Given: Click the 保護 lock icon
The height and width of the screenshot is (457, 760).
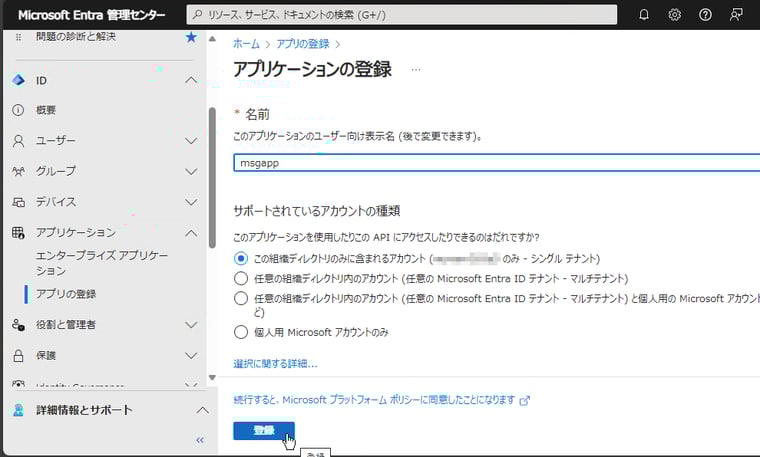Looking at the screenshot, I should (18, 356).
